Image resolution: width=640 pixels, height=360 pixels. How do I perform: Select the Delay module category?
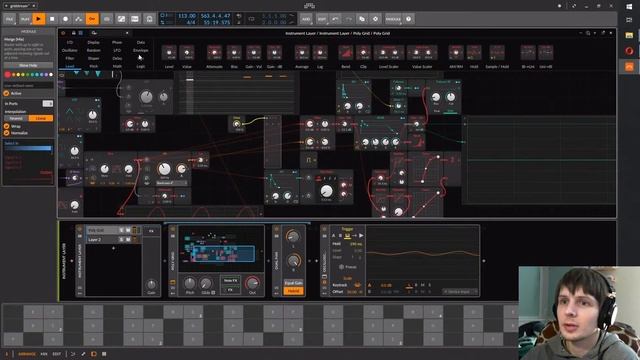pyautogui.click(x=117, y=58)
